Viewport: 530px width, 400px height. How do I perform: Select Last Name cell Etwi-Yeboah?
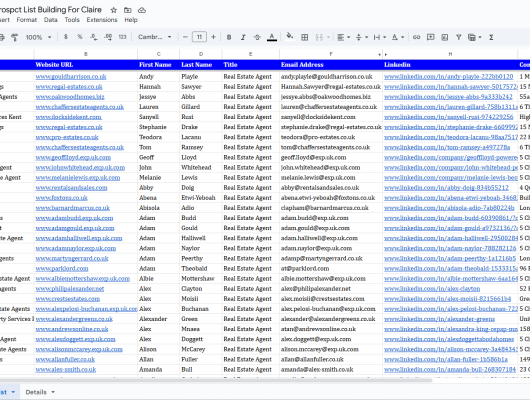click(201, 198)
